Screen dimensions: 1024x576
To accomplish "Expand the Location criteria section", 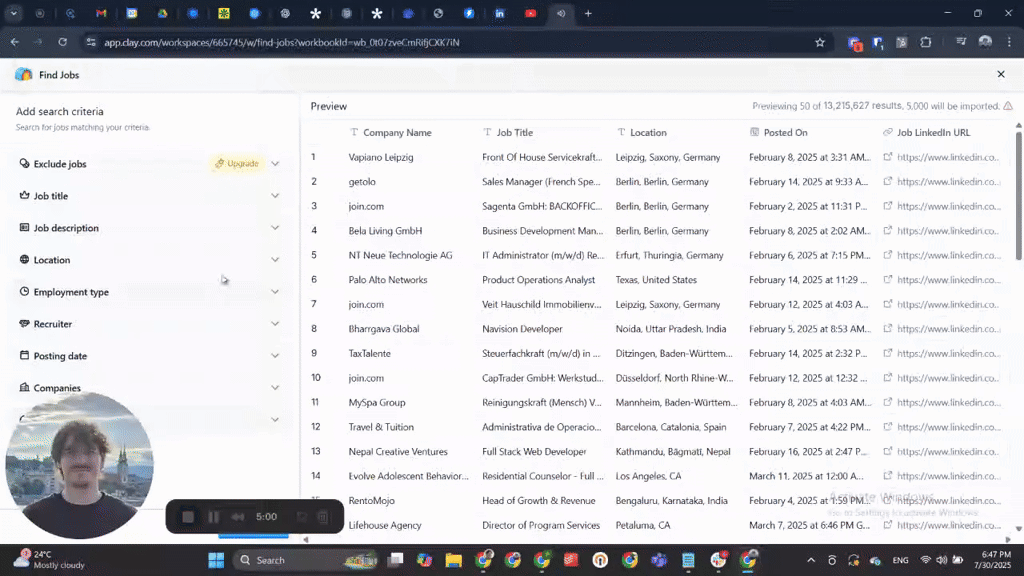I will point(275,260).
